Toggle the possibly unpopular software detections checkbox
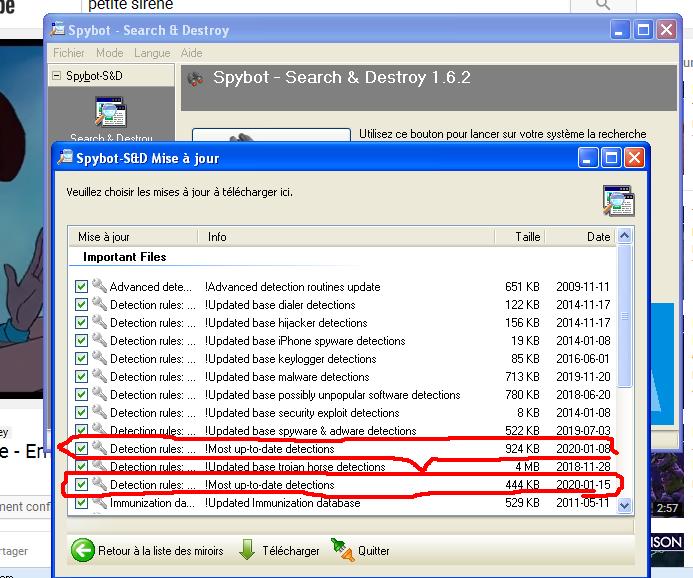The image size is (693, 578). pos(81,395)
